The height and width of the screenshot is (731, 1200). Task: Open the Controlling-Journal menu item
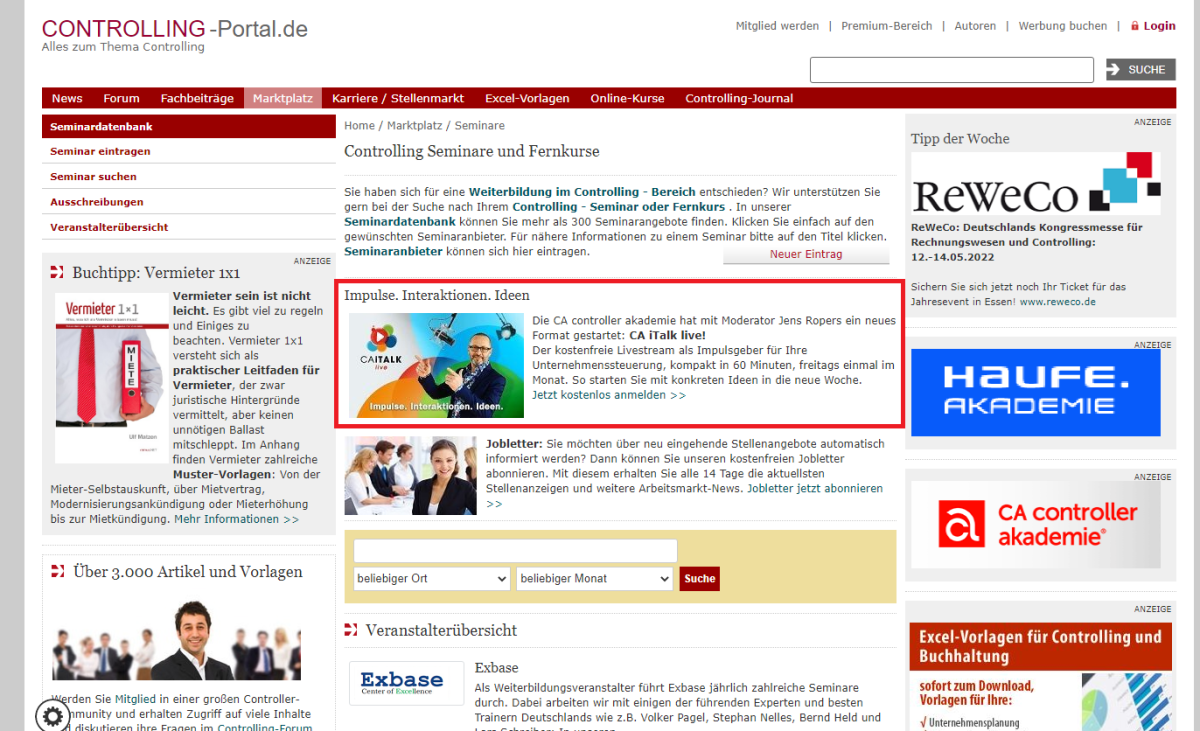pos(739,98)
